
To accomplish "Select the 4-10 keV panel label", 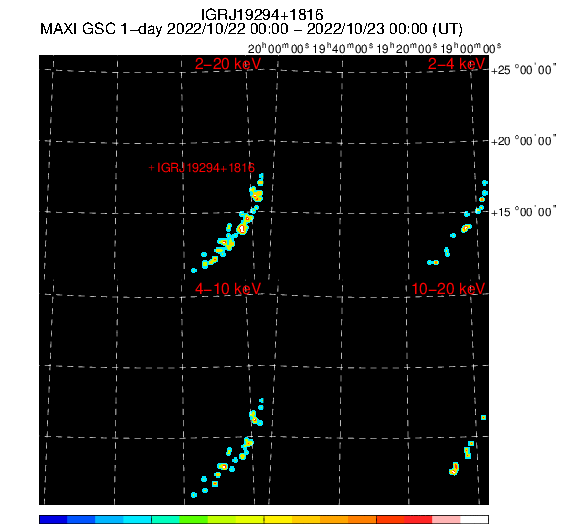I will [x=228, y=289].
